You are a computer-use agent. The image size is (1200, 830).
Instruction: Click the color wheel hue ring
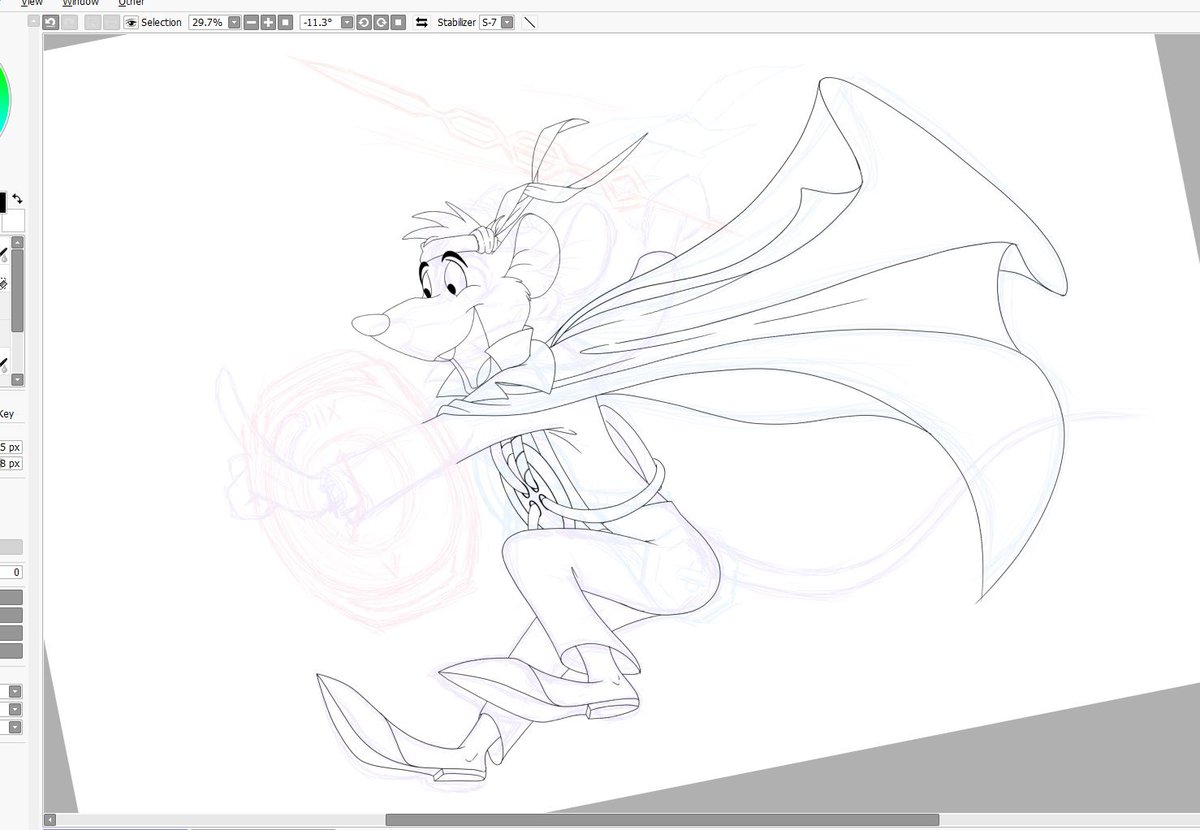[4, 100]
